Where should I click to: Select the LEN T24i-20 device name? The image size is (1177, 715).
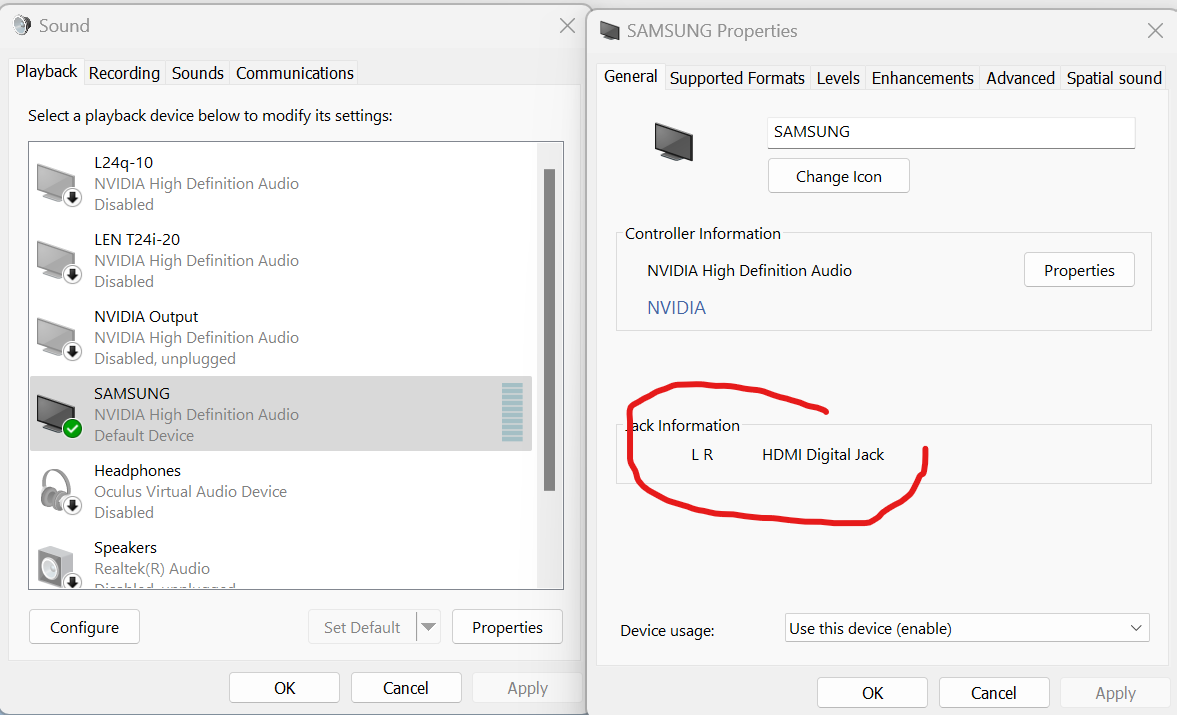137,239
